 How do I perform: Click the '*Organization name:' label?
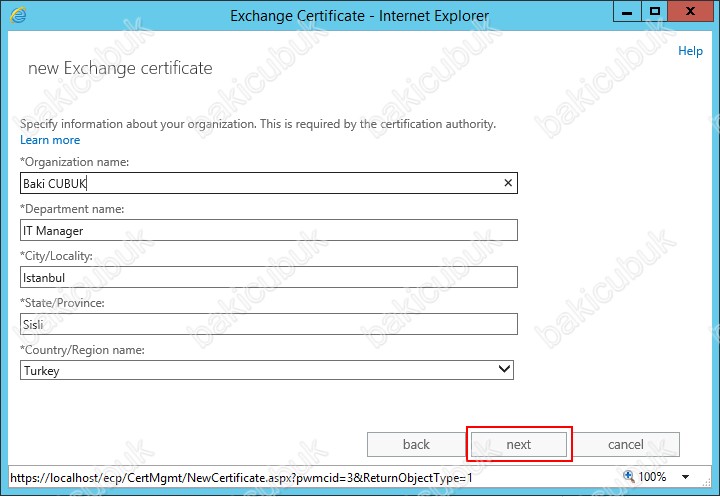74,162
